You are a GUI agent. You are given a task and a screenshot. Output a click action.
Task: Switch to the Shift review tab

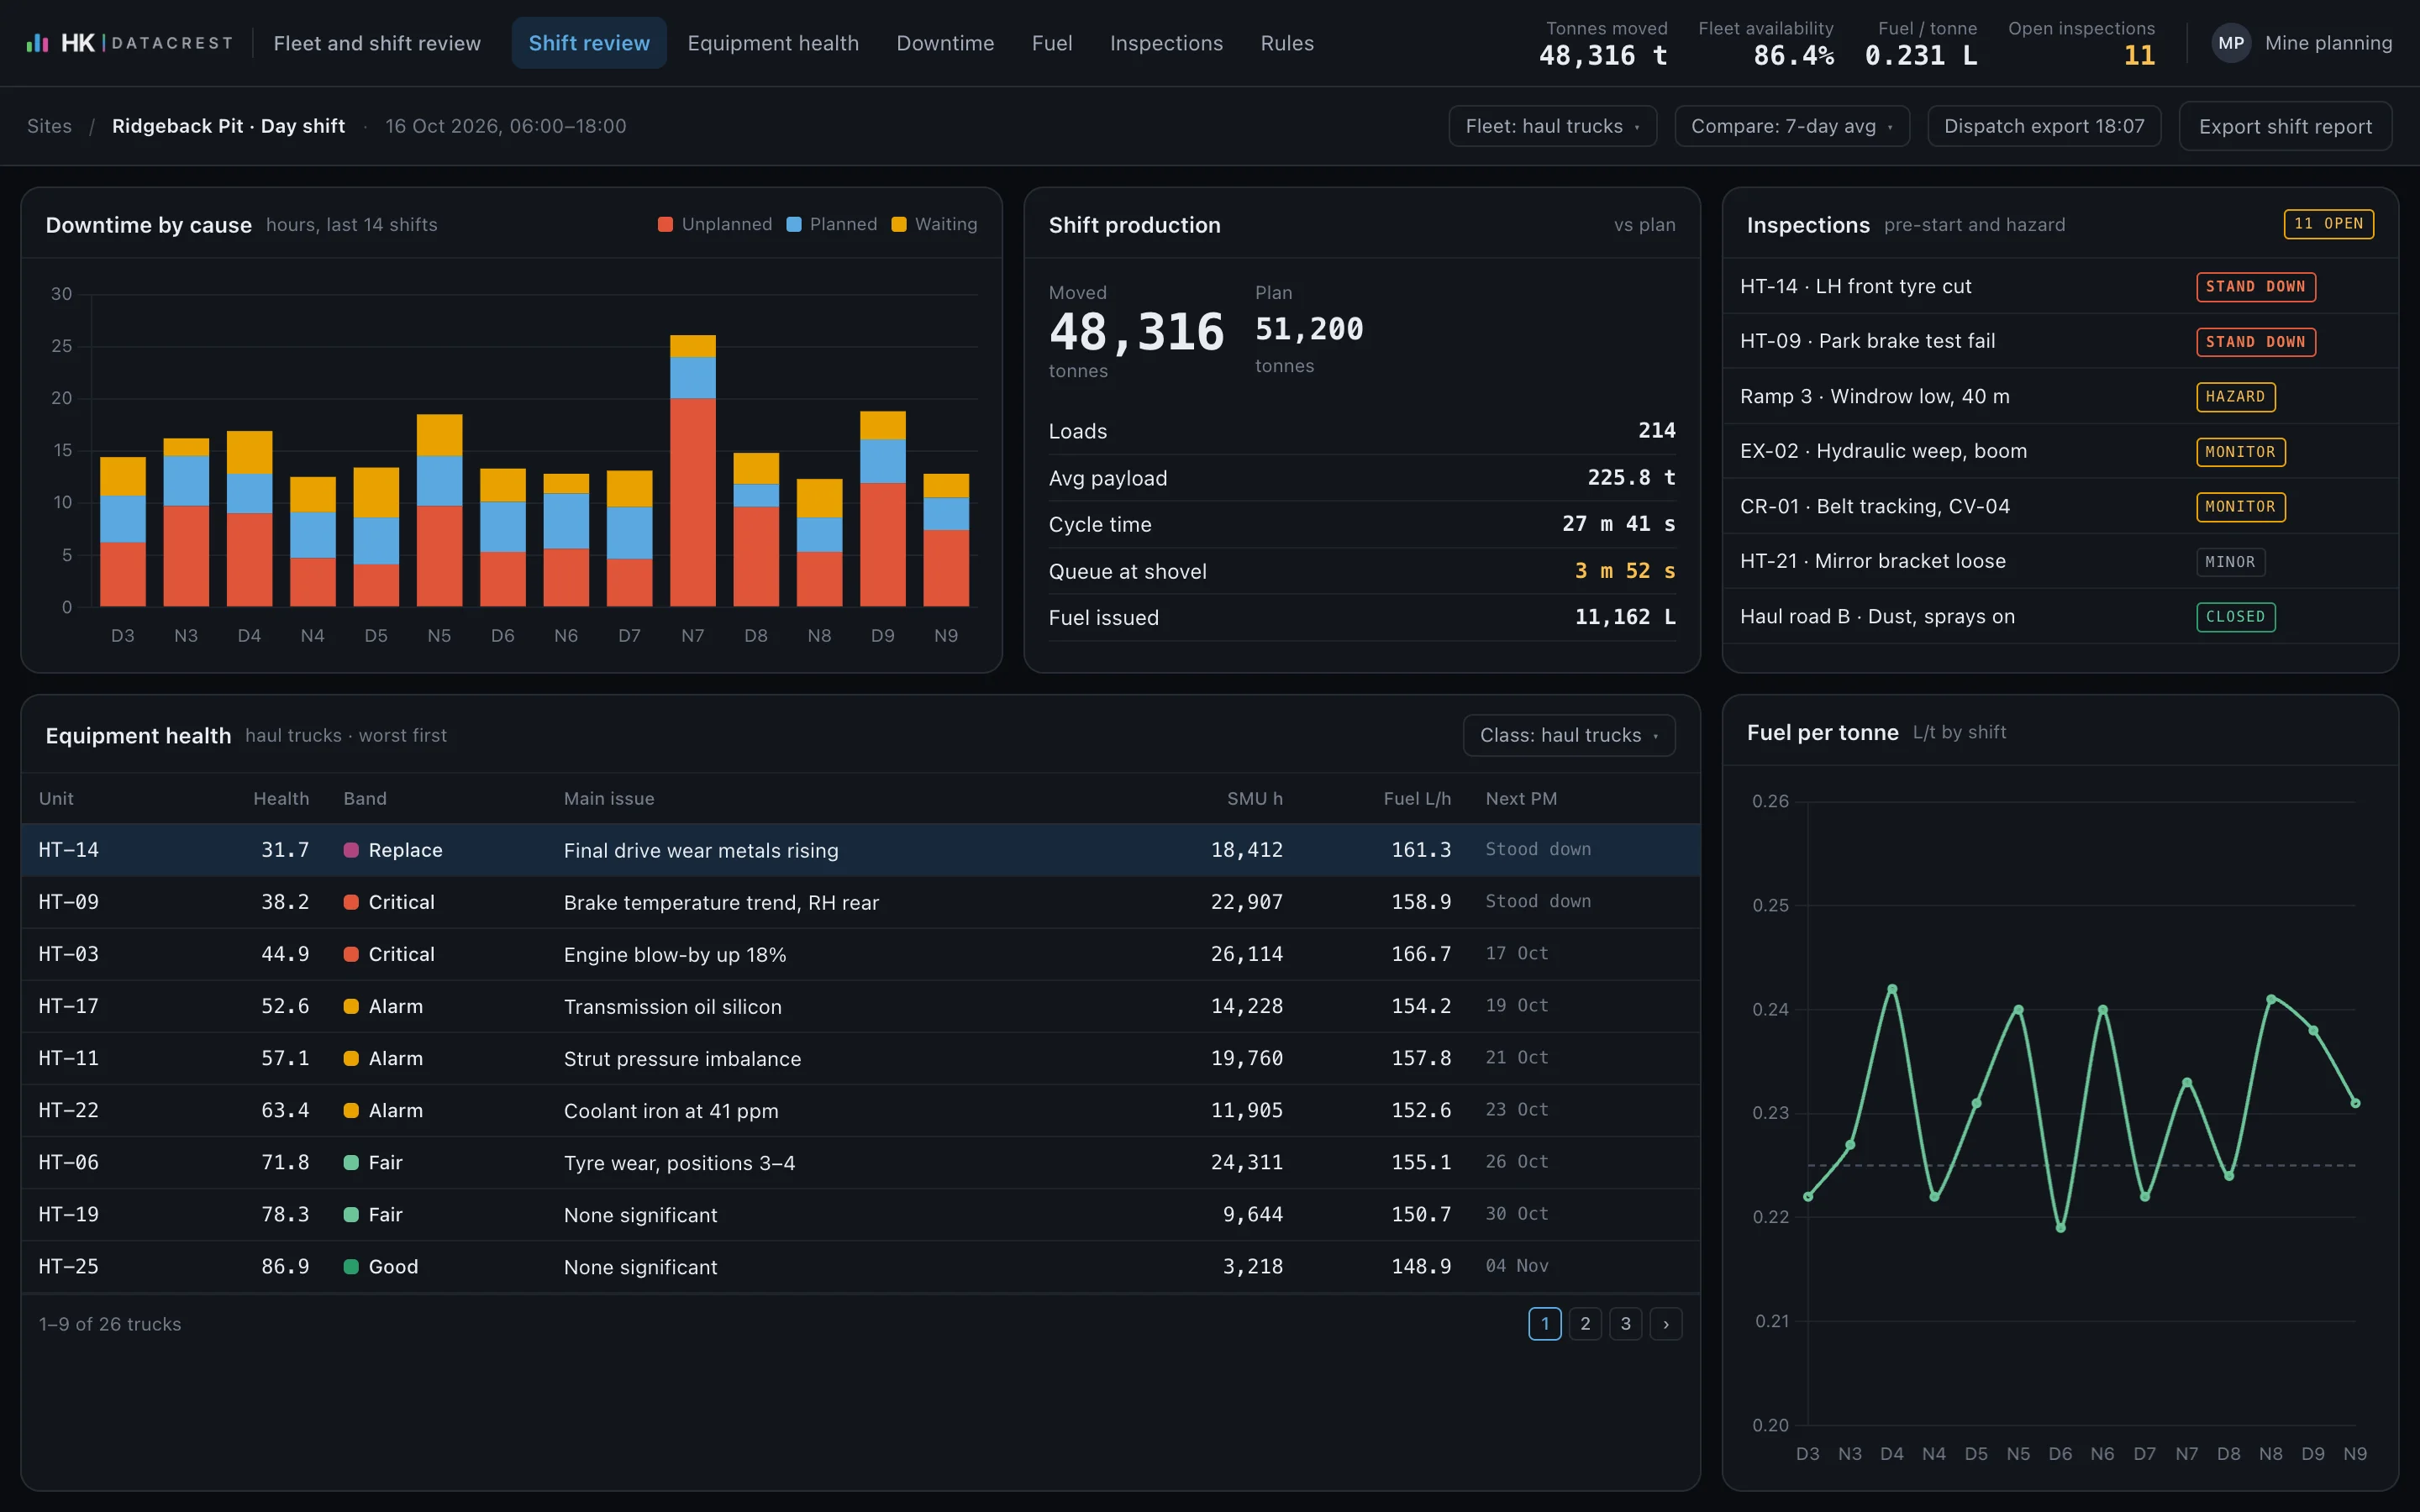point(589,43)
